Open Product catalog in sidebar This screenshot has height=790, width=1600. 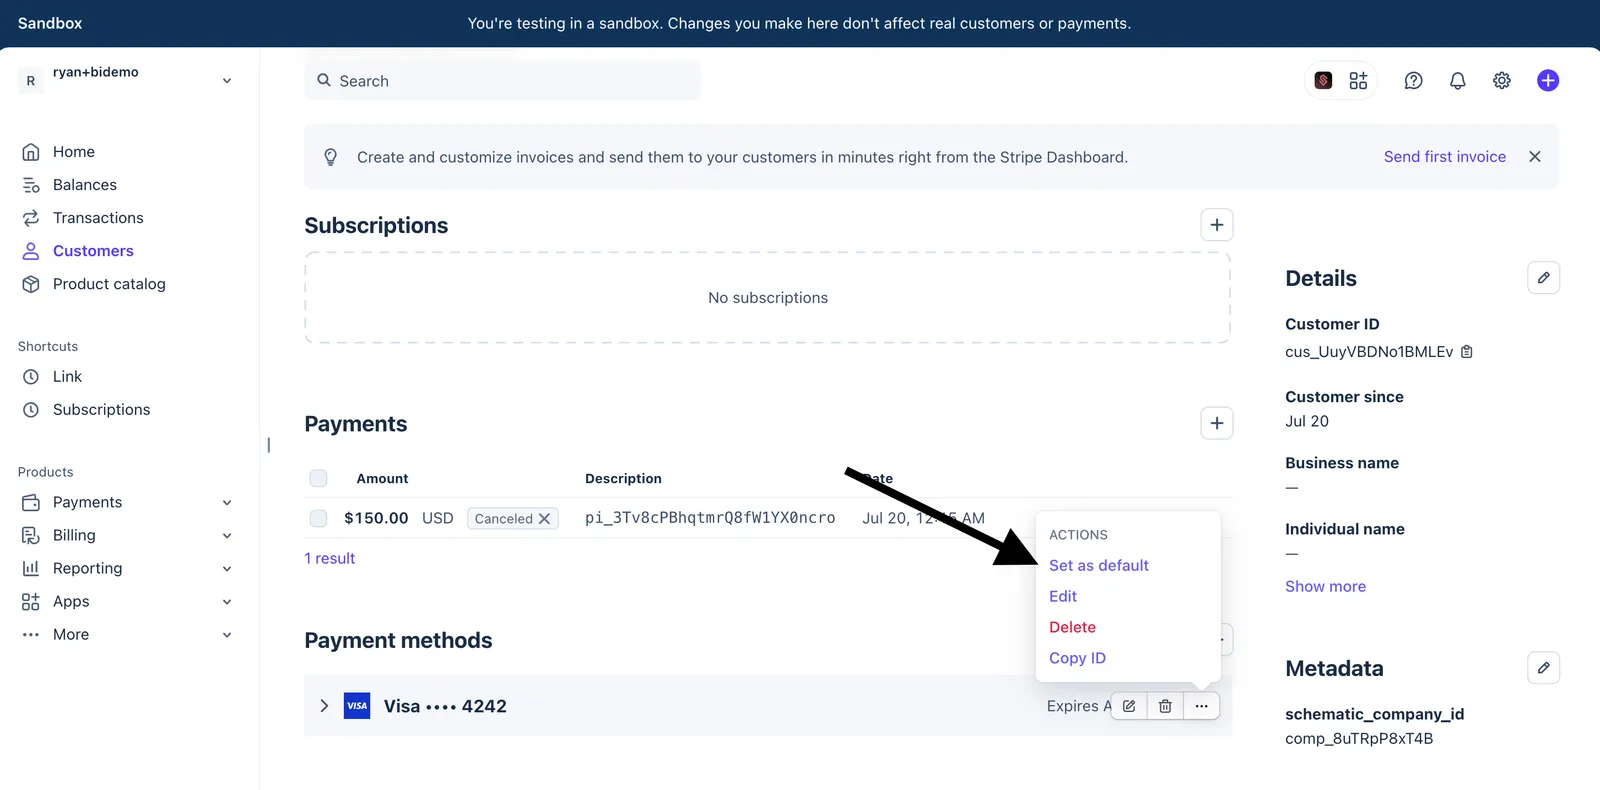pyautogui.click(x=109, y=284)
